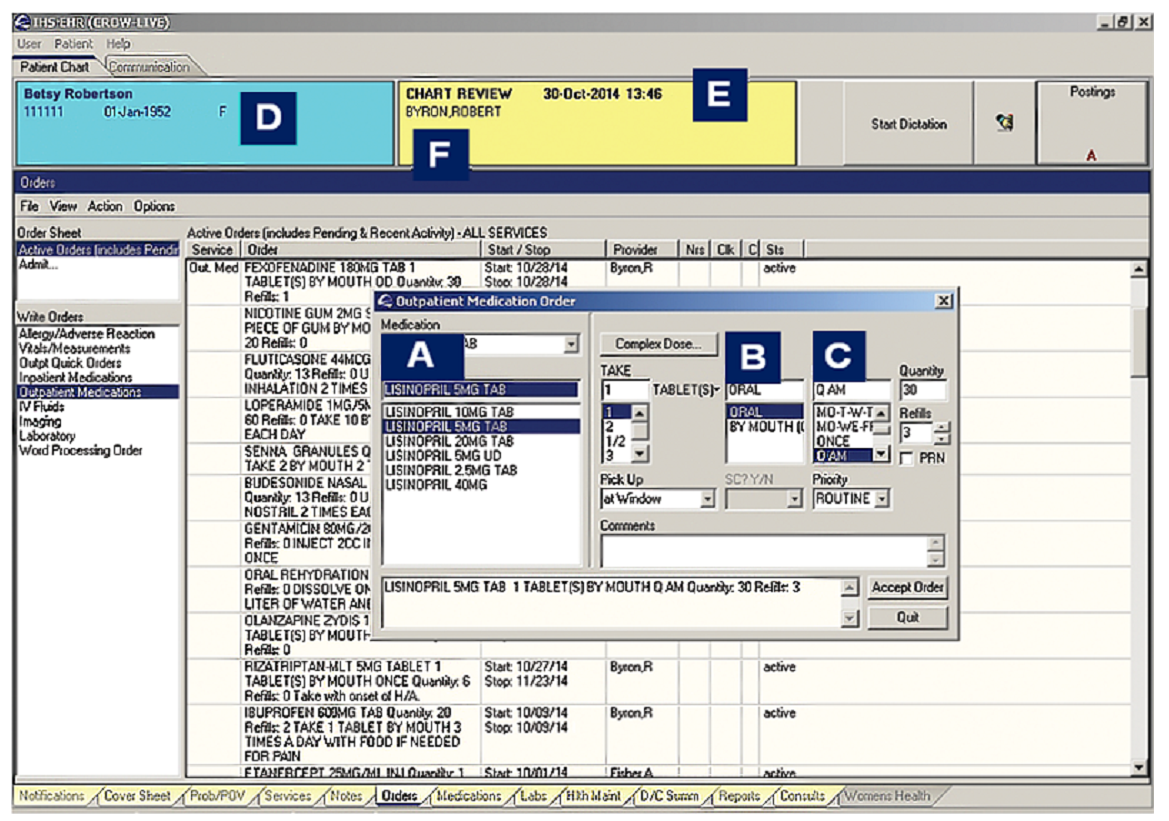The height and width of the screenshot is (821, 1169).
Task: Select LISINOPRIL 10MG TAB in the list
Action: (x=449, y=412)
